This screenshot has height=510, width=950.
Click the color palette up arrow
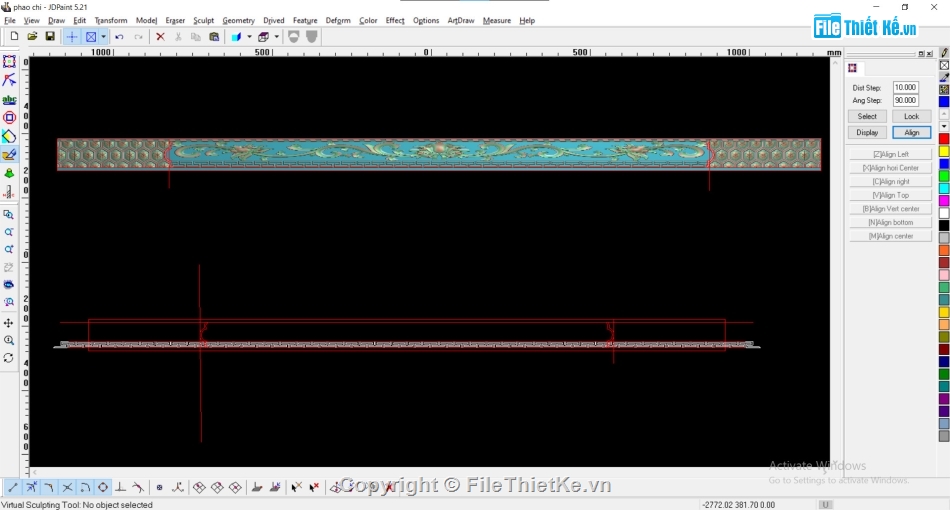coord(944,114)
